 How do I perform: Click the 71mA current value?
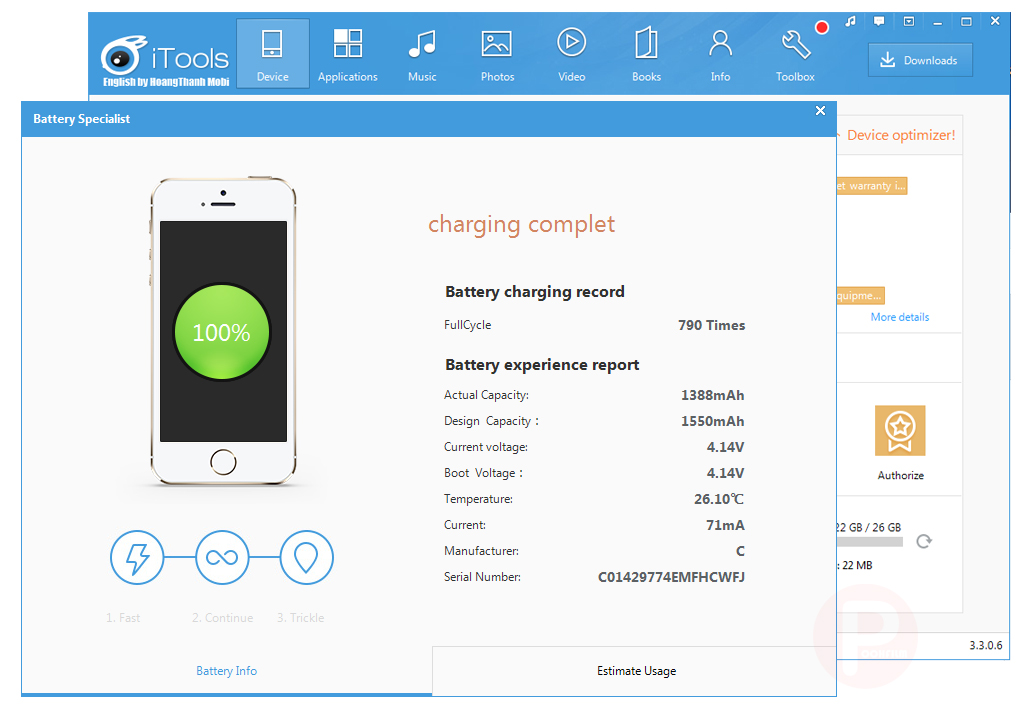725,525
